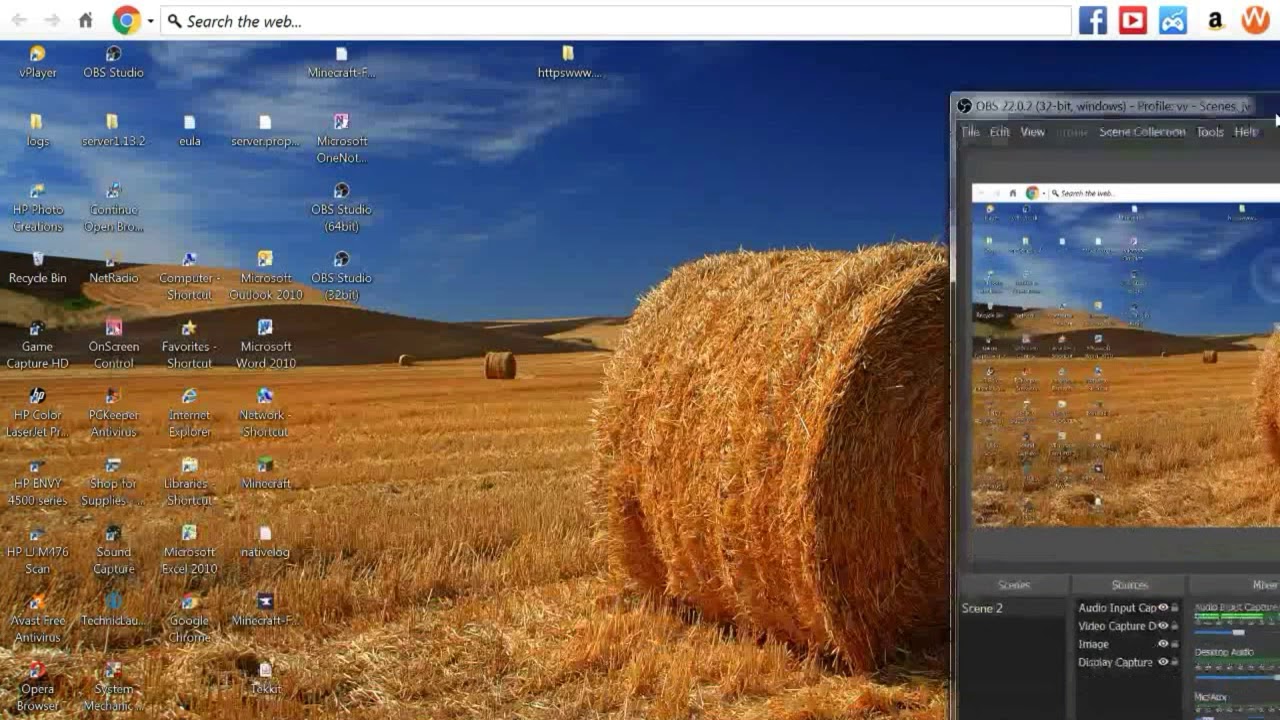Toggle visibility of Audio Input Capture source
Image resolution: width=1280 pixels, height=720 pixels.
tap(1162, 608)
